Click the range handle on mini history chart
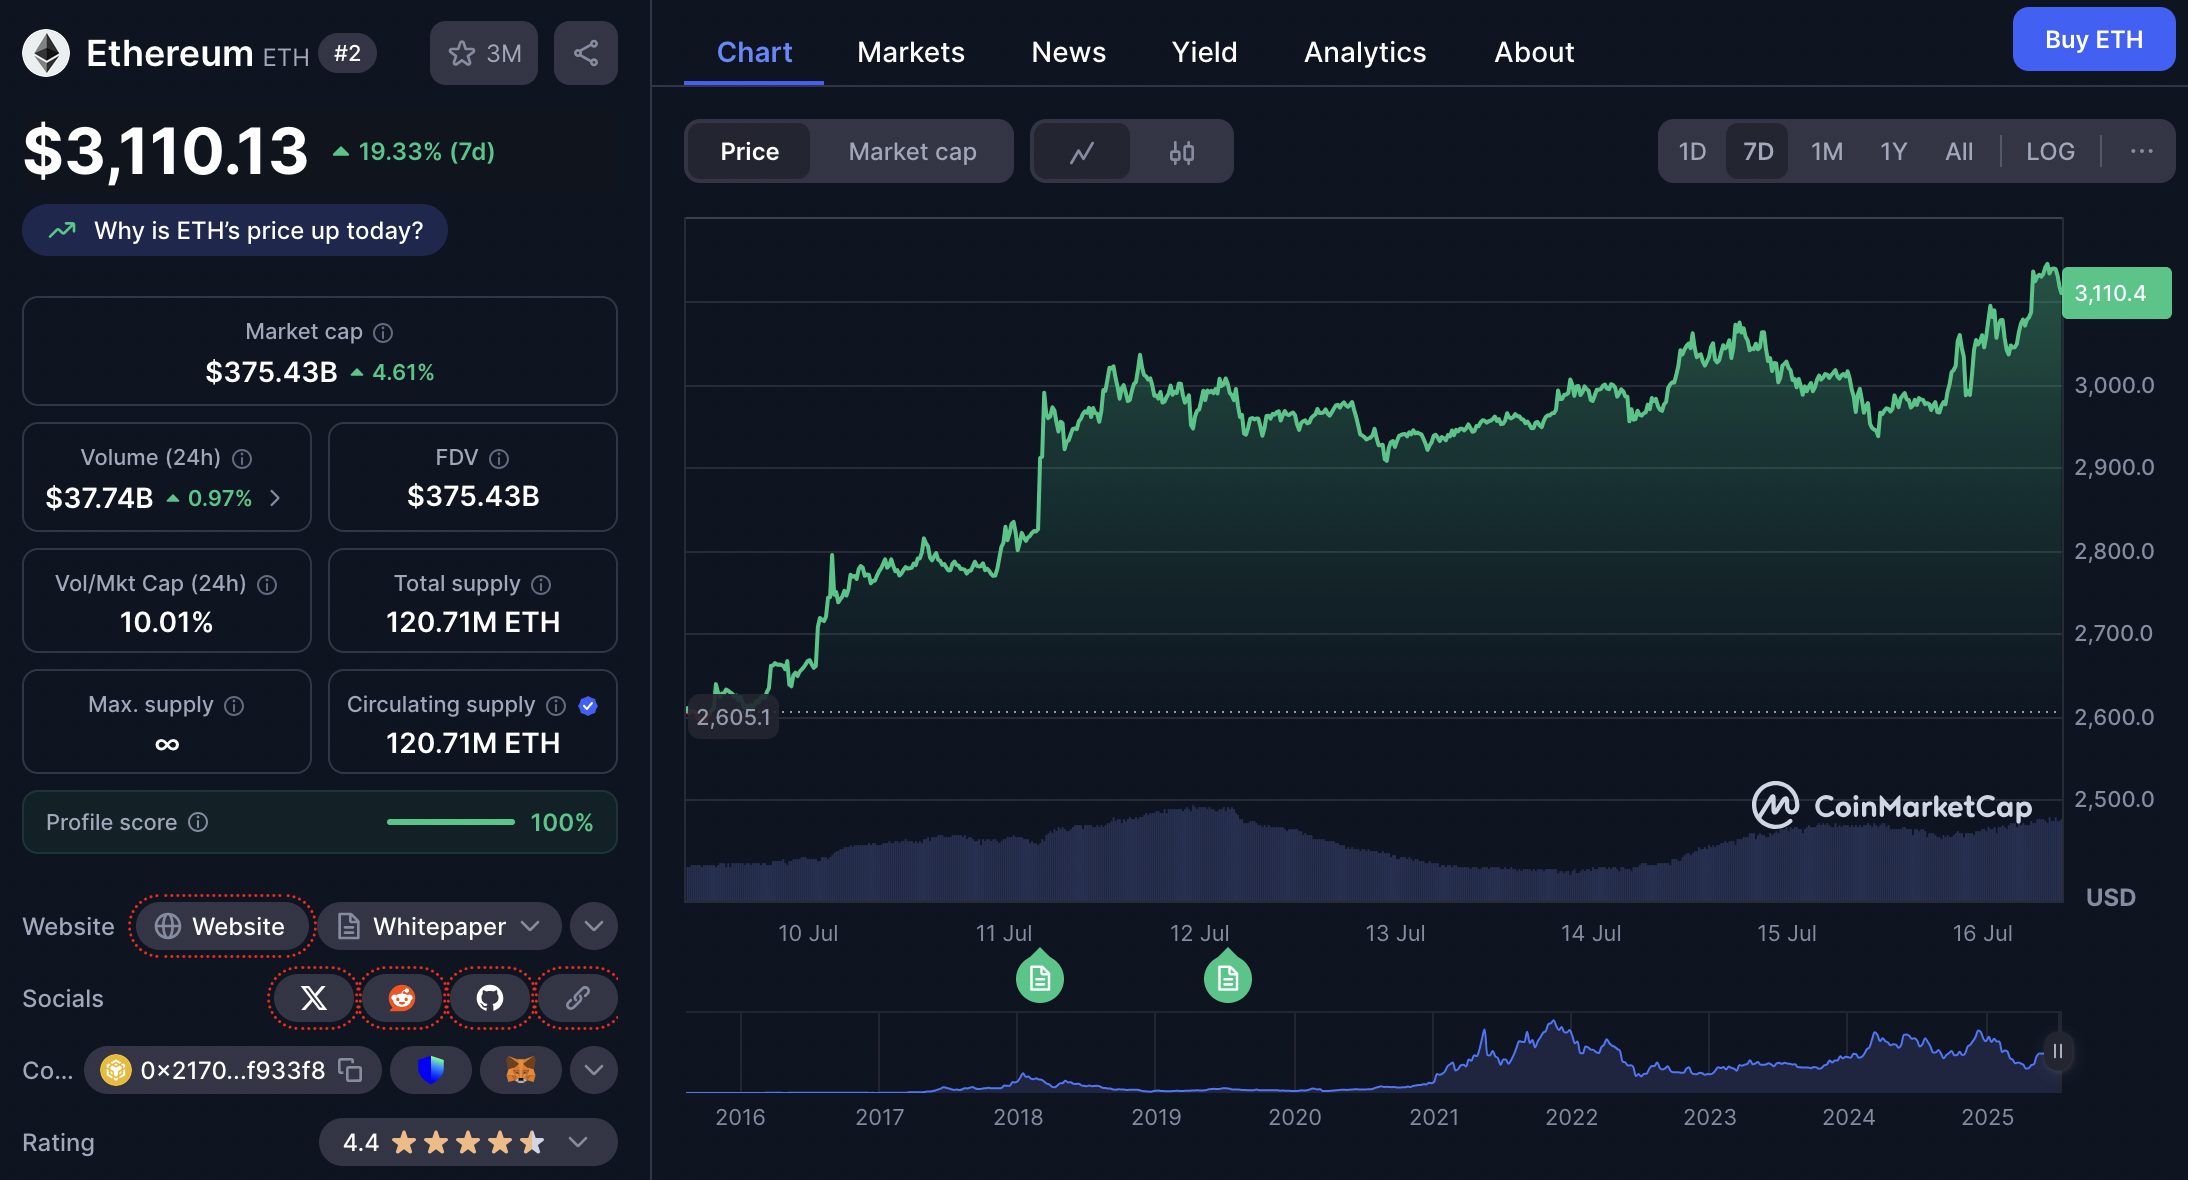This screenshot has height=1180, width=2188. (2057, 1051)
